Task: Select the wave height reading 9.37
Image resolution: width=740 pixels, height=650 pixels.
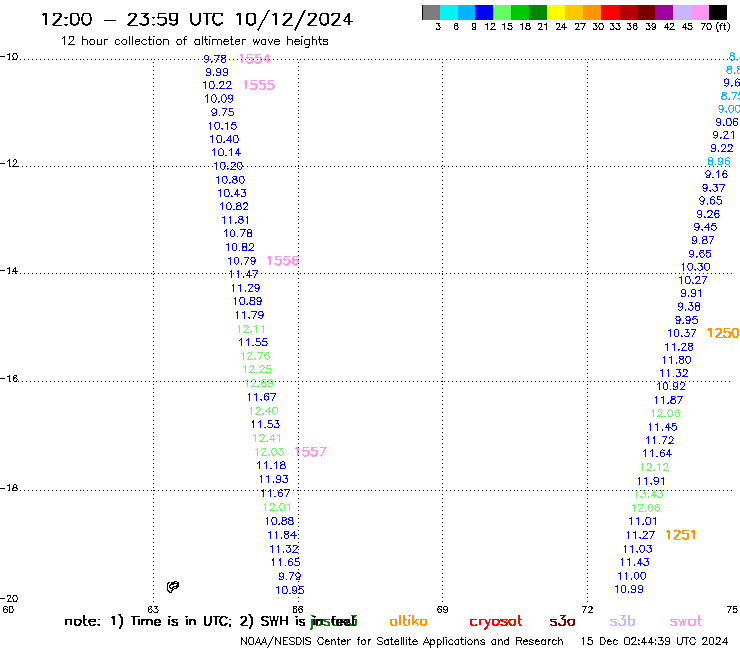Action: point(714,188)
